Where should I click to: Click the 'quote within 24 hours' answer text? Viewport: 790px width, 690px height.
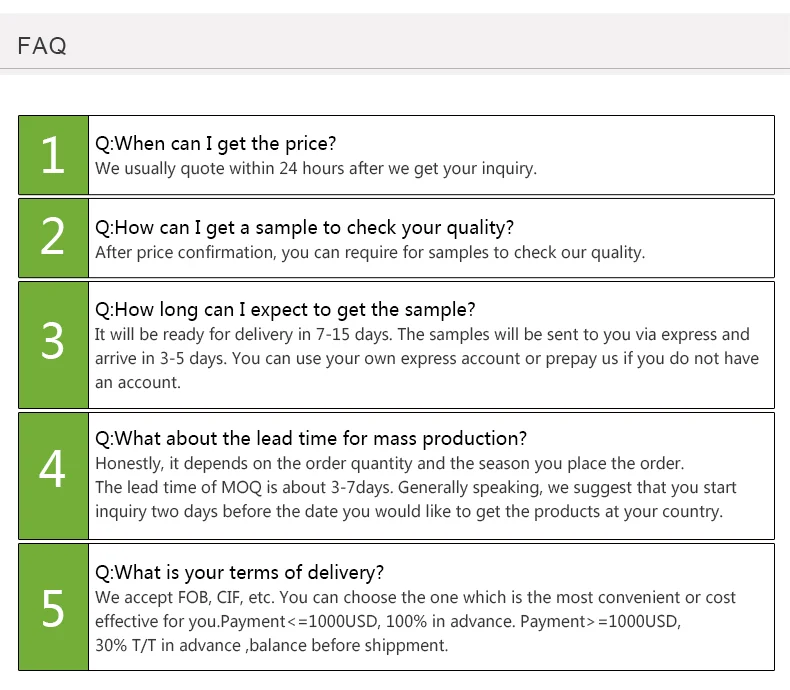tap(315, 168)
